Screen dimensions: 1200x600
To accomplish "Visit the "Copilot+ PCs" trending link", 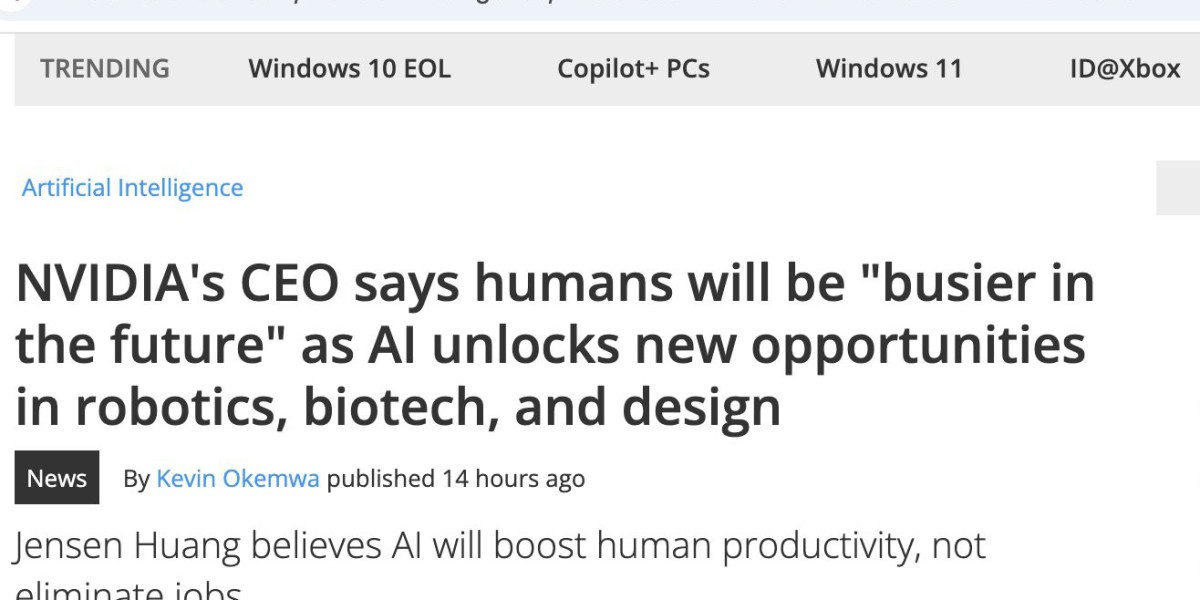I will click(x=634, y=69).
